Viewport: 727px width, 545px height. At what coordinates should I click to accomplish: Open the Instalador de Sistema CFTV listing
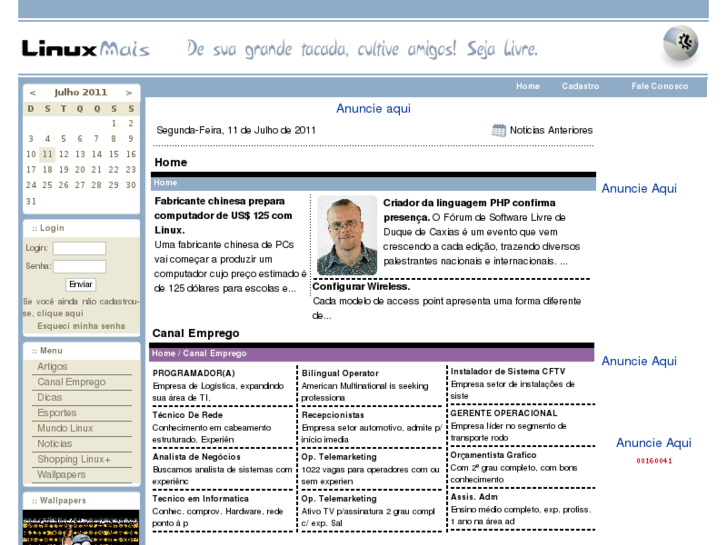click(x=508, y=372)
